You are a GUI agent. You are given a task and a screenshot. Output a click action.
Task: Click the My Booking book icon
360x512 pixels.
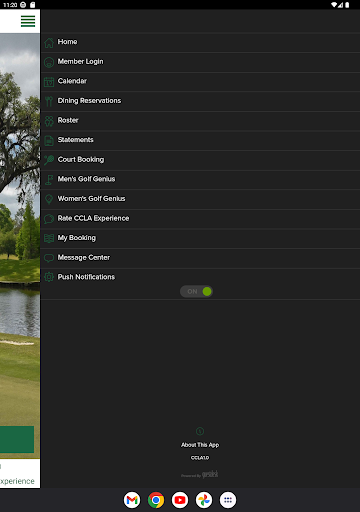coord(49,238)
